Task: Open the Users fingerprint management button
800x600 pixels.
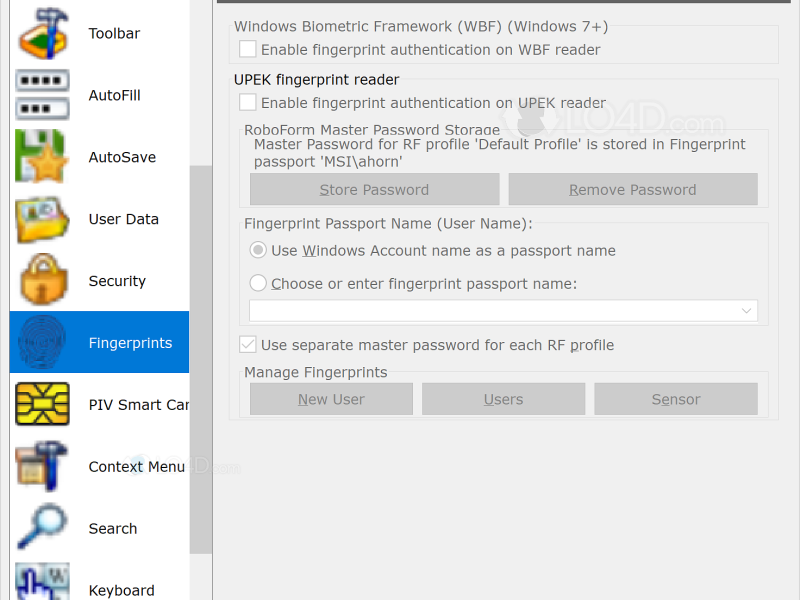Action: 504,399
